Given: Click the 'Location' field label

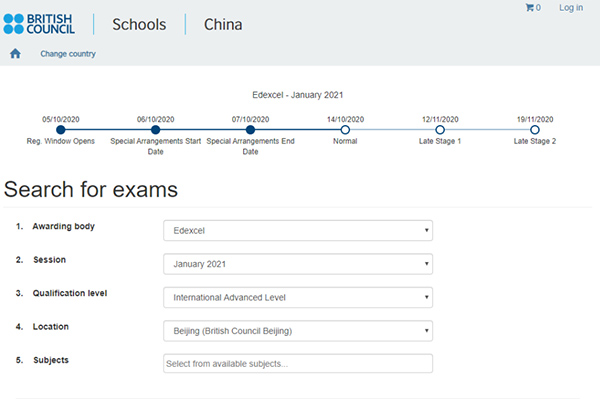Looking at the screenshot, I should [x=51, y=327].
